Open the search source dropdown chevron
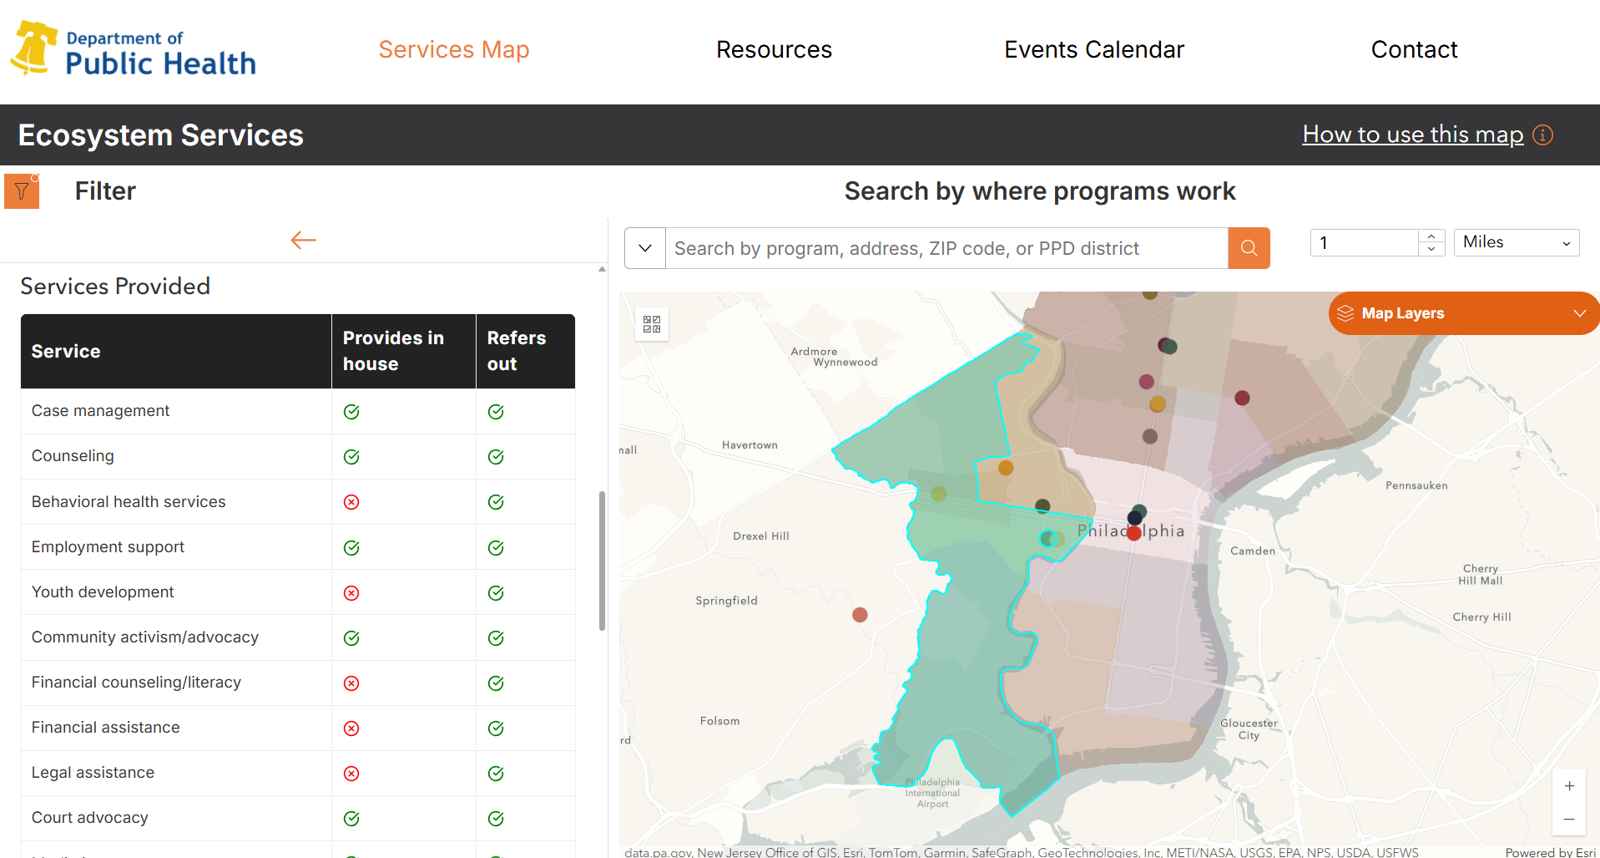Screen dimensions: 1600x858 pyautogui.click(x=645, y=248)
